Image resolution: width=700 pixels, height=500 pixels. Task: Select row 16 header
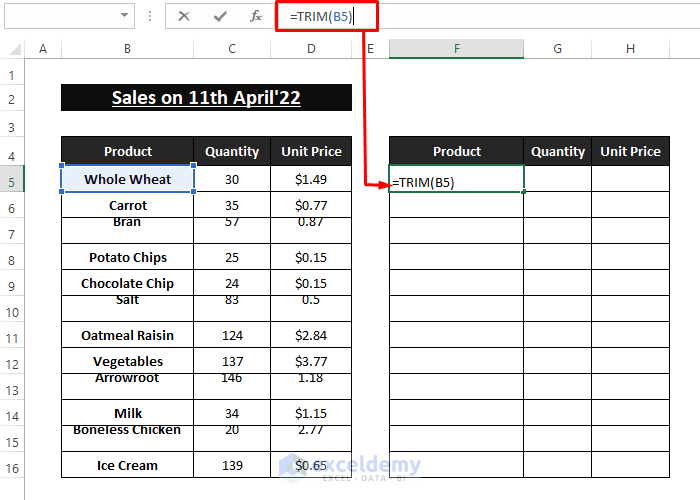tap(12, 466)
